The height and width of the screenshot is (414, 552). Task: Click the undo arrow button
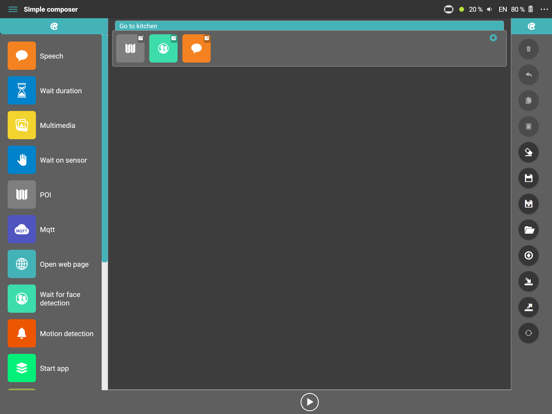point(528,75)
